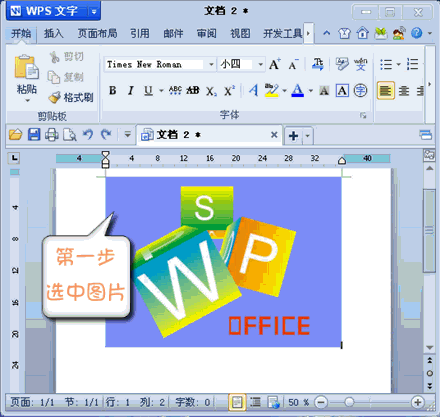
Task: Open the 视图 ribbon tab
Action: point(240,33)
